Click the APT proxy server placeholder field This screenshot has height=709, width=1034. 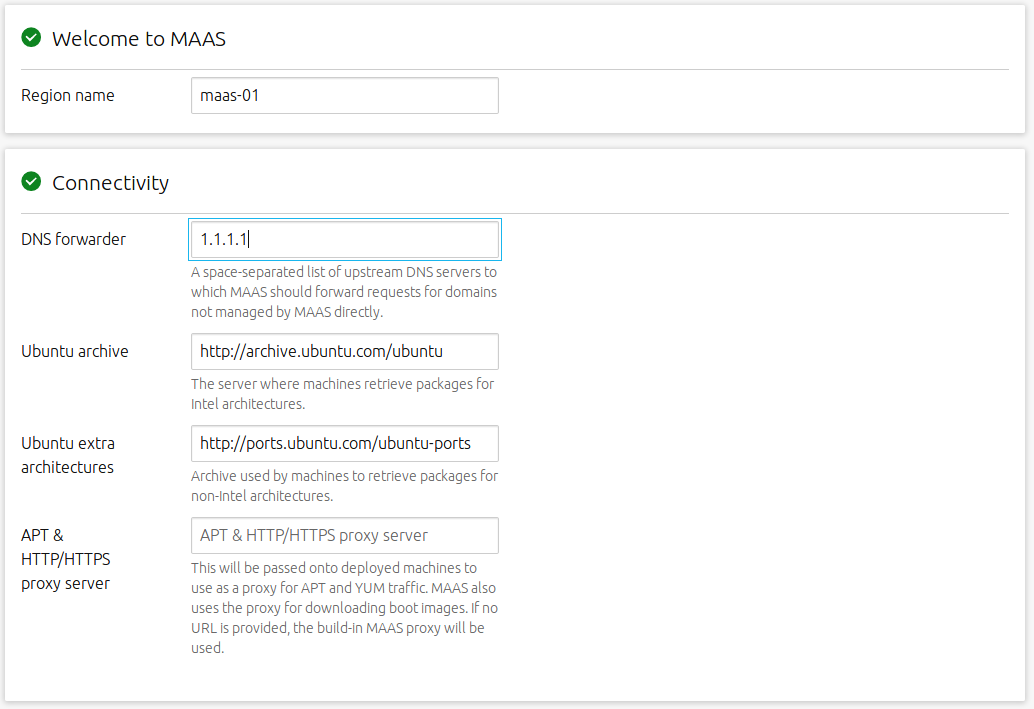[344, 535]
